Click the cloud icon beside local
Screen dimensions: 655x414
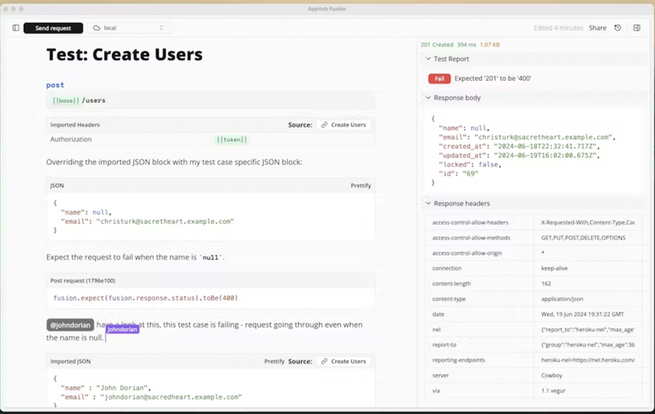pos(96,28)
